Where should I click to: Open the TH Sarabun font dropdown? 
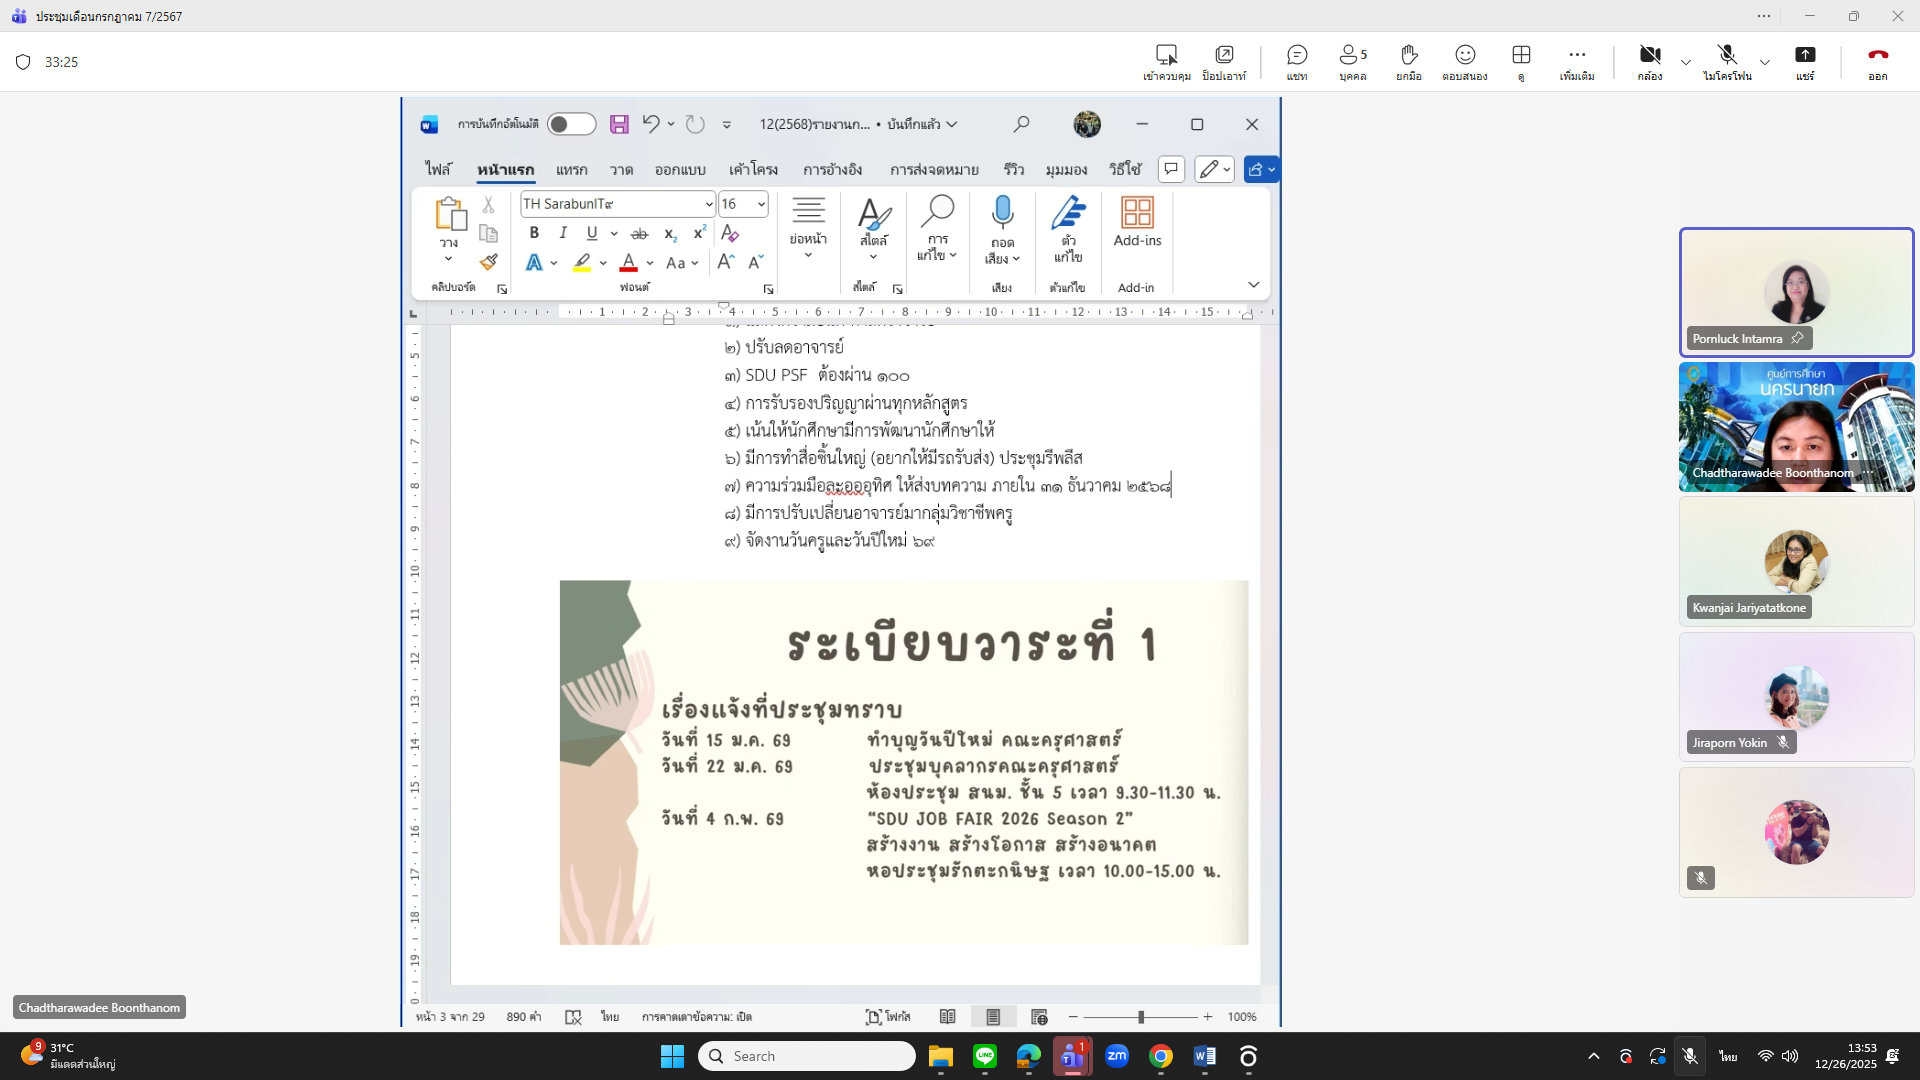click(709, 204)
